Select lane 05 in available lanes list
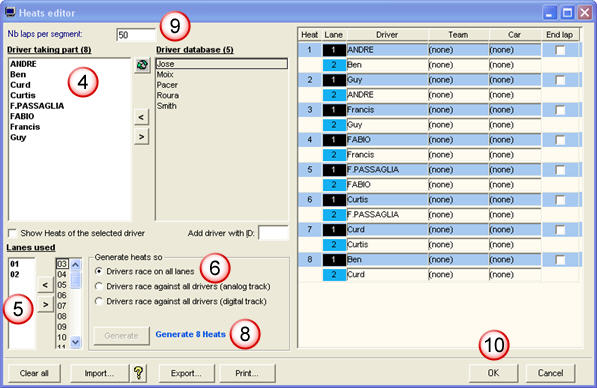The height and width of the screenshot is (388, 597). 62,285
